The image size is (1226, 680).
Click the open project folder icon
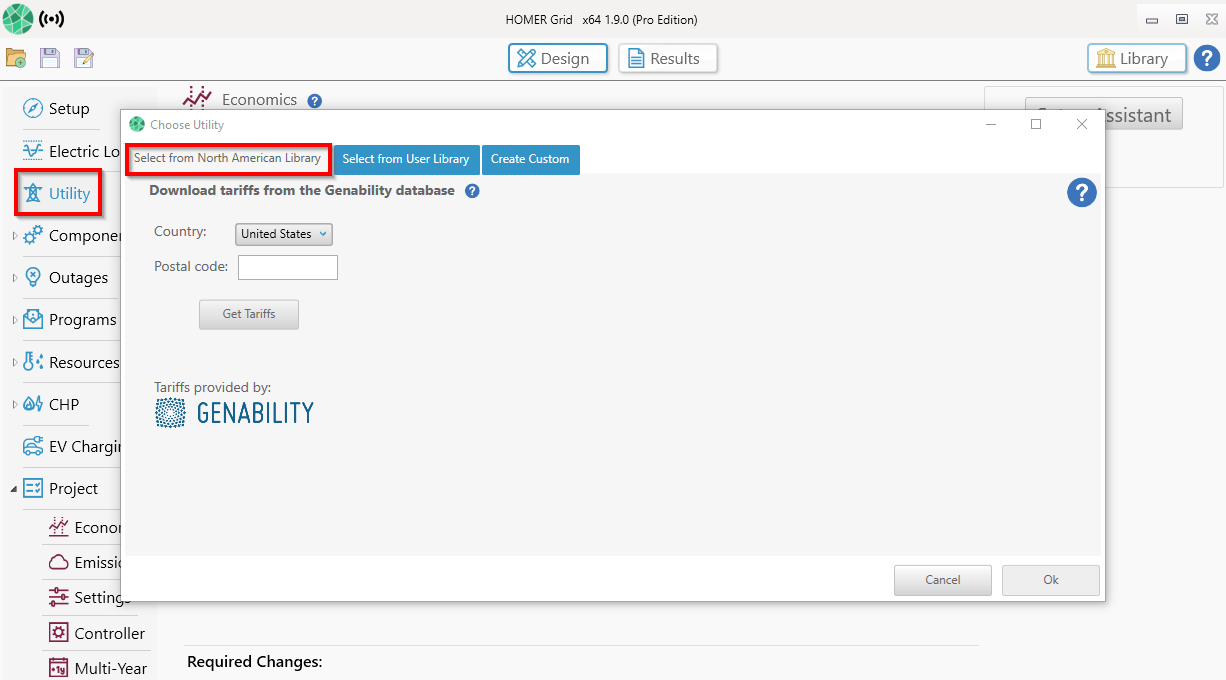pyautogui.click(x=16, y=58)
